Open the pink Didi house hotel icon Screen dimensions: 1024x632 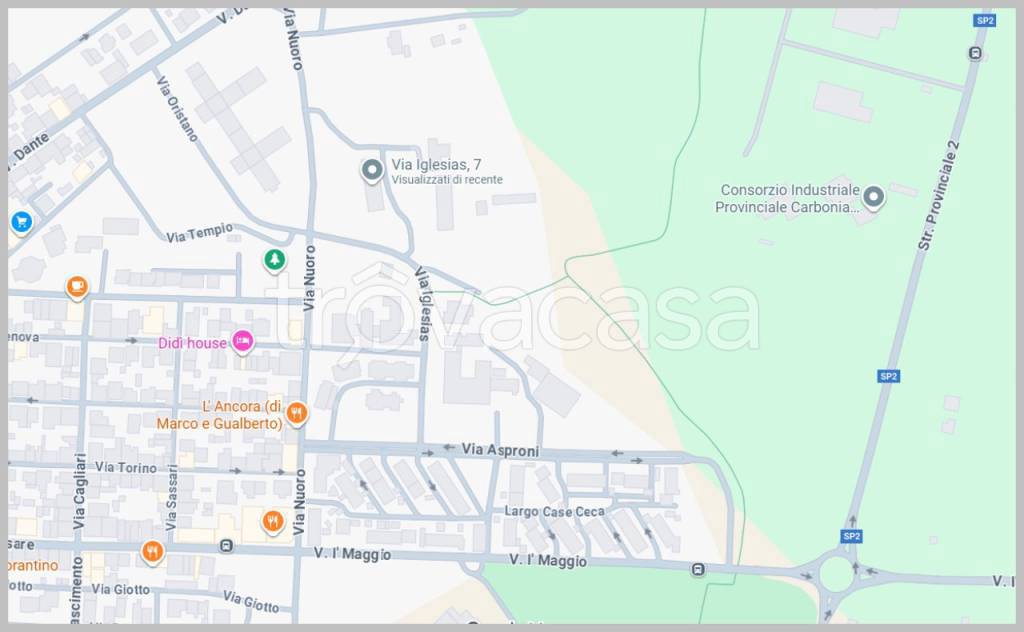(242, 343)
